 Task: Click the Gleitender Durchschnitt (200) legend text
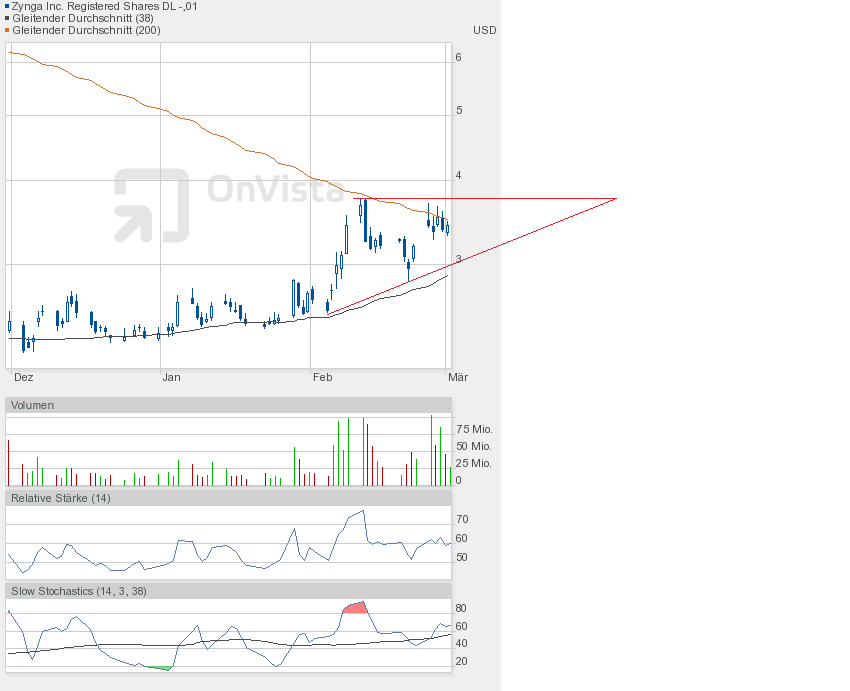(85, 30)
